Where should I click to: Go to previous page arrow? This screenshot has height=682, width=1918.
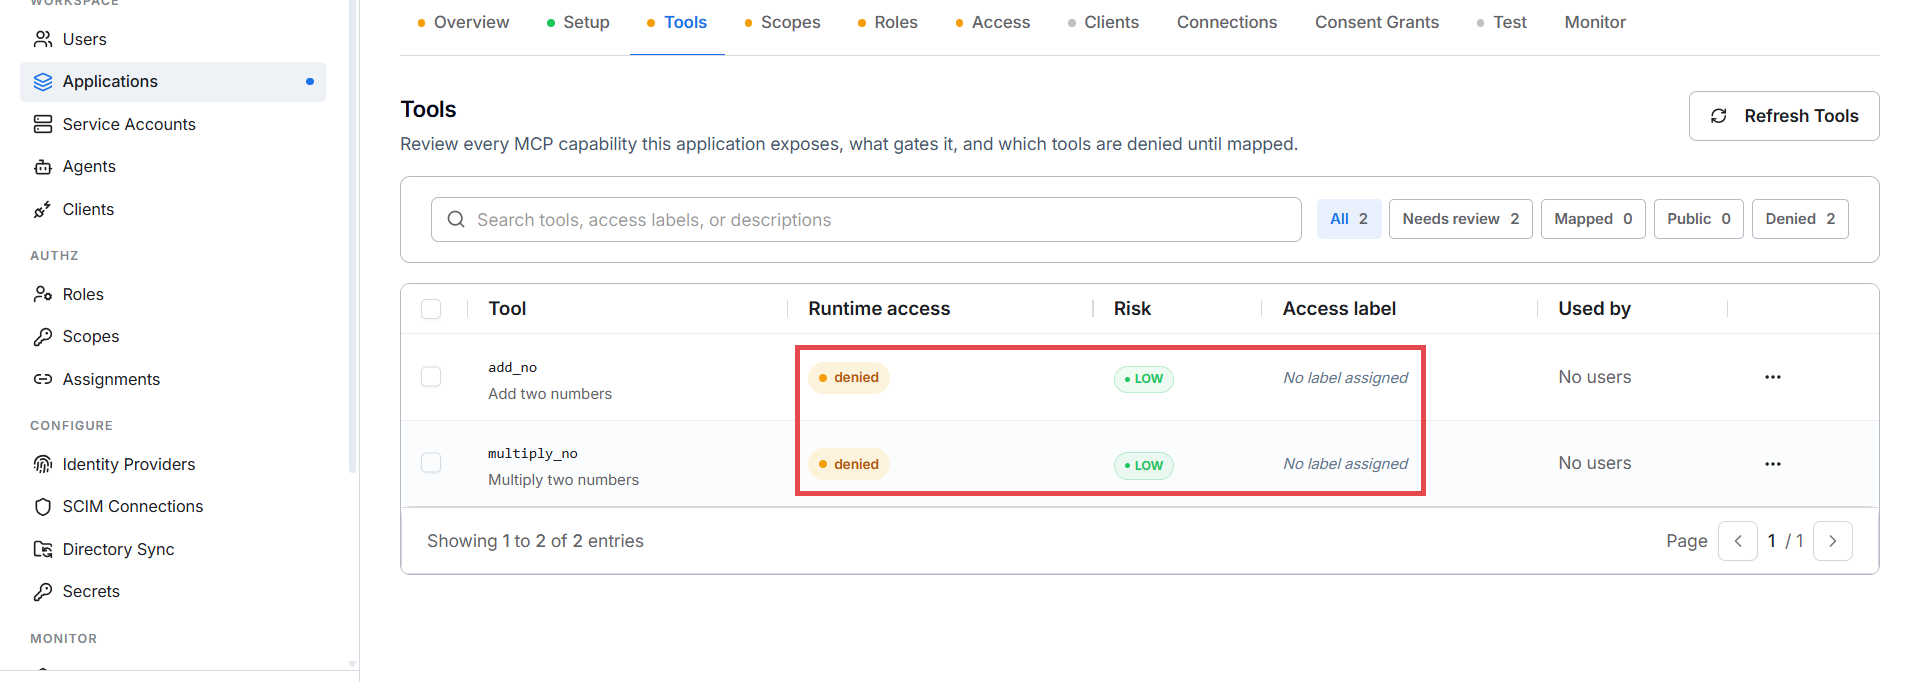point(1738,541)
